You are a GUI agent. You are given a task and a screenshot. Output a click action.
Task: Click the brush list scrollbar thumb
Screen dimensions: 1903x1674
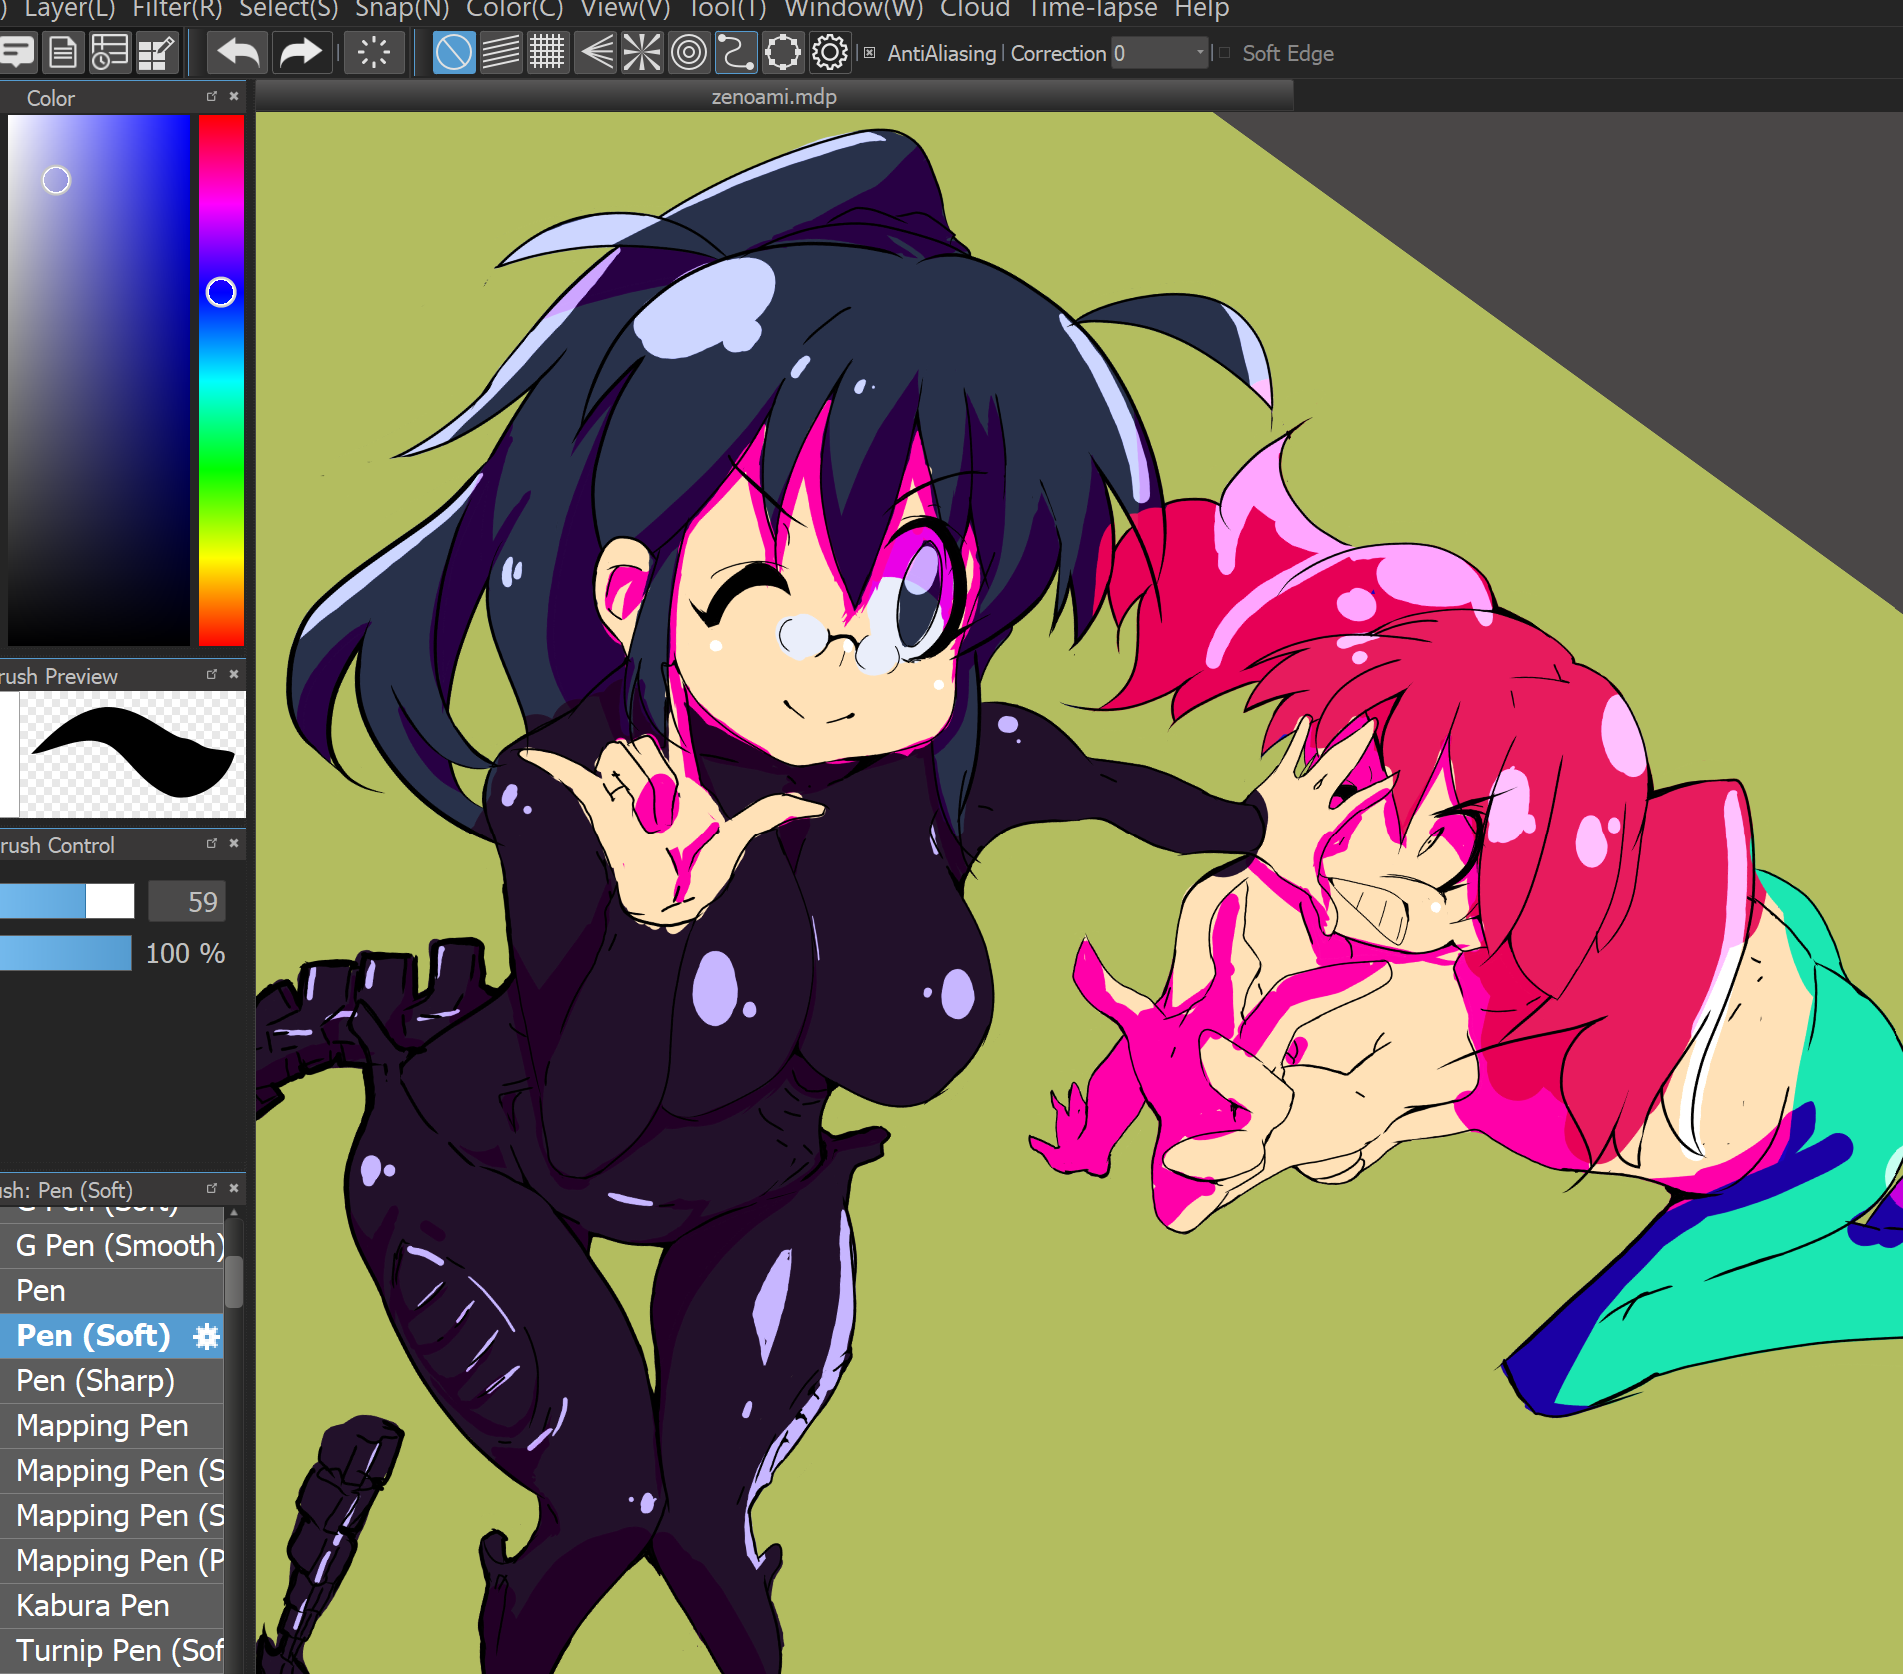[234, 1282]
